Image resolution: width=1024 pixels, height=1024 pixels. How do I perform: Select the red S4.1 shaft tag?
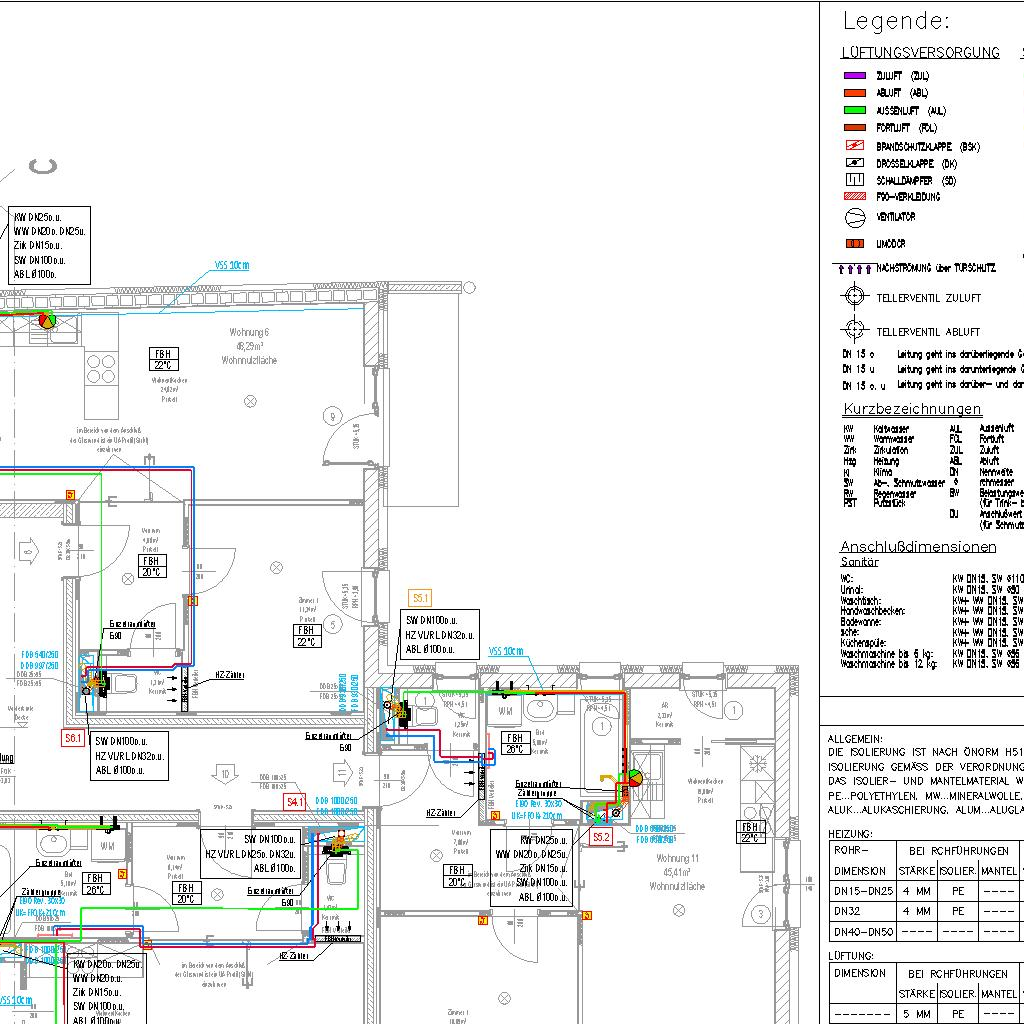tap(295, 802)
